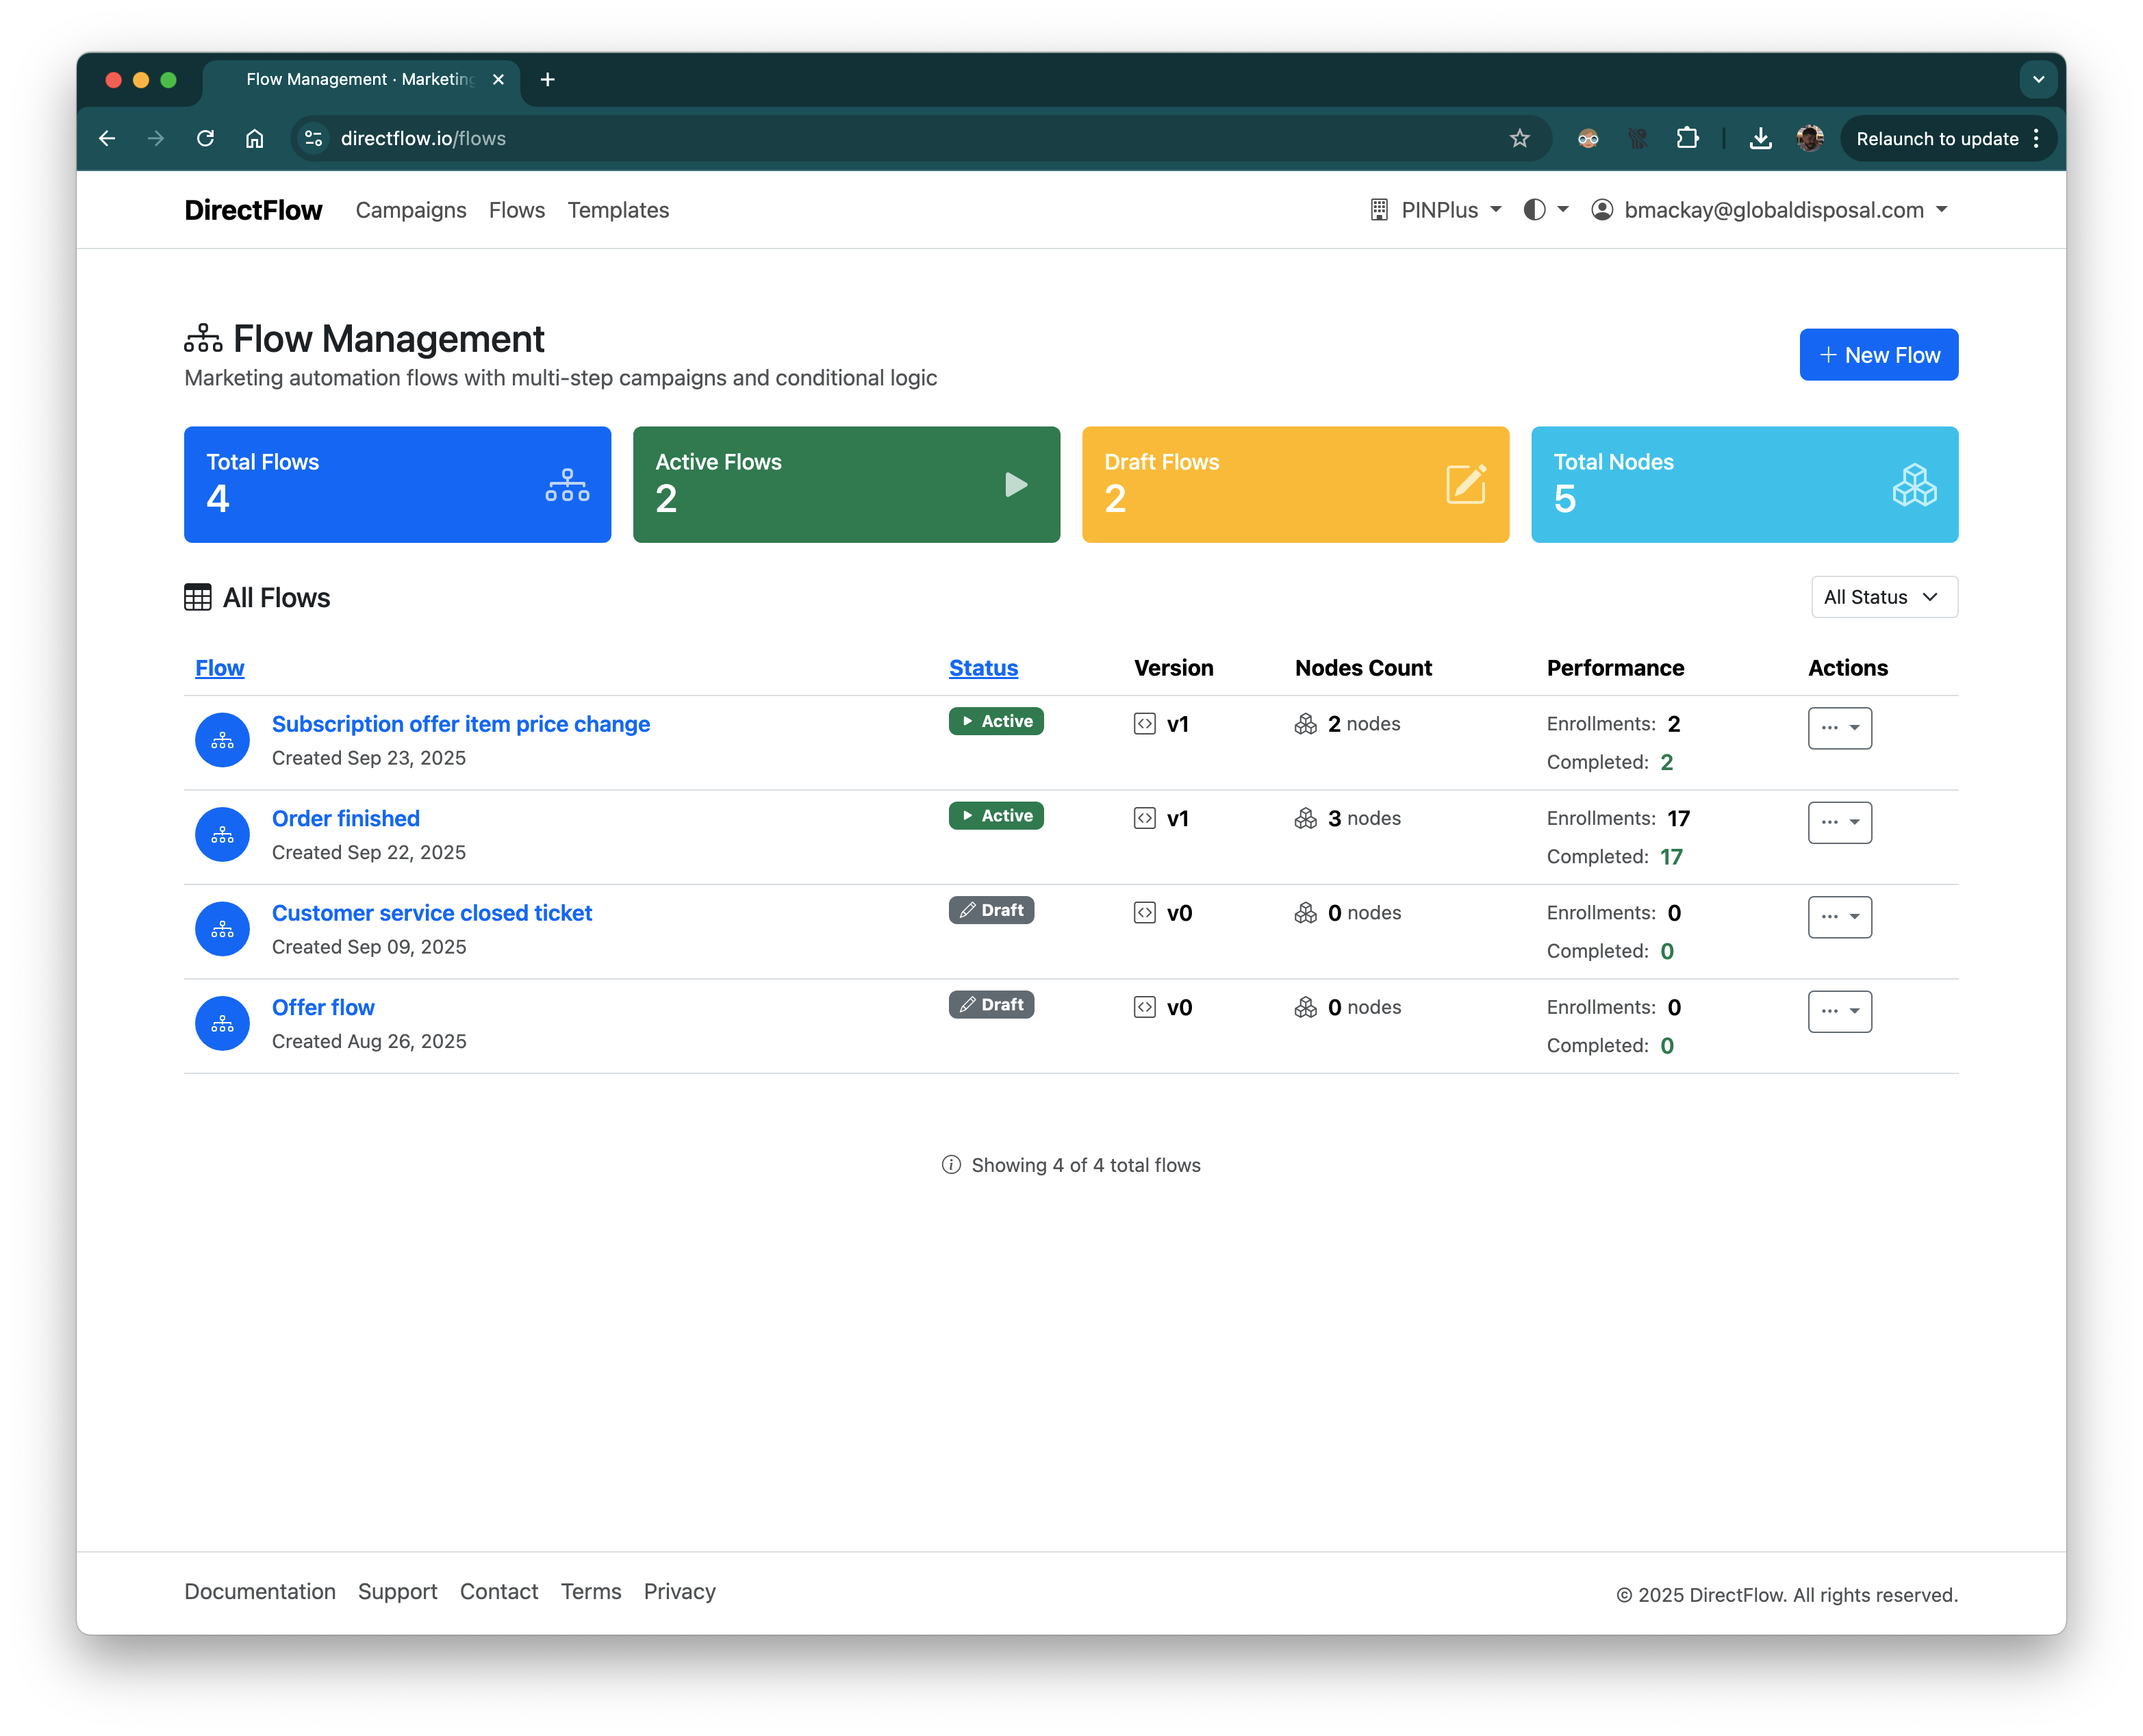Click the Active Flows green card
This screenshot has width=2143, height=1736.
(x=846, y=485)
